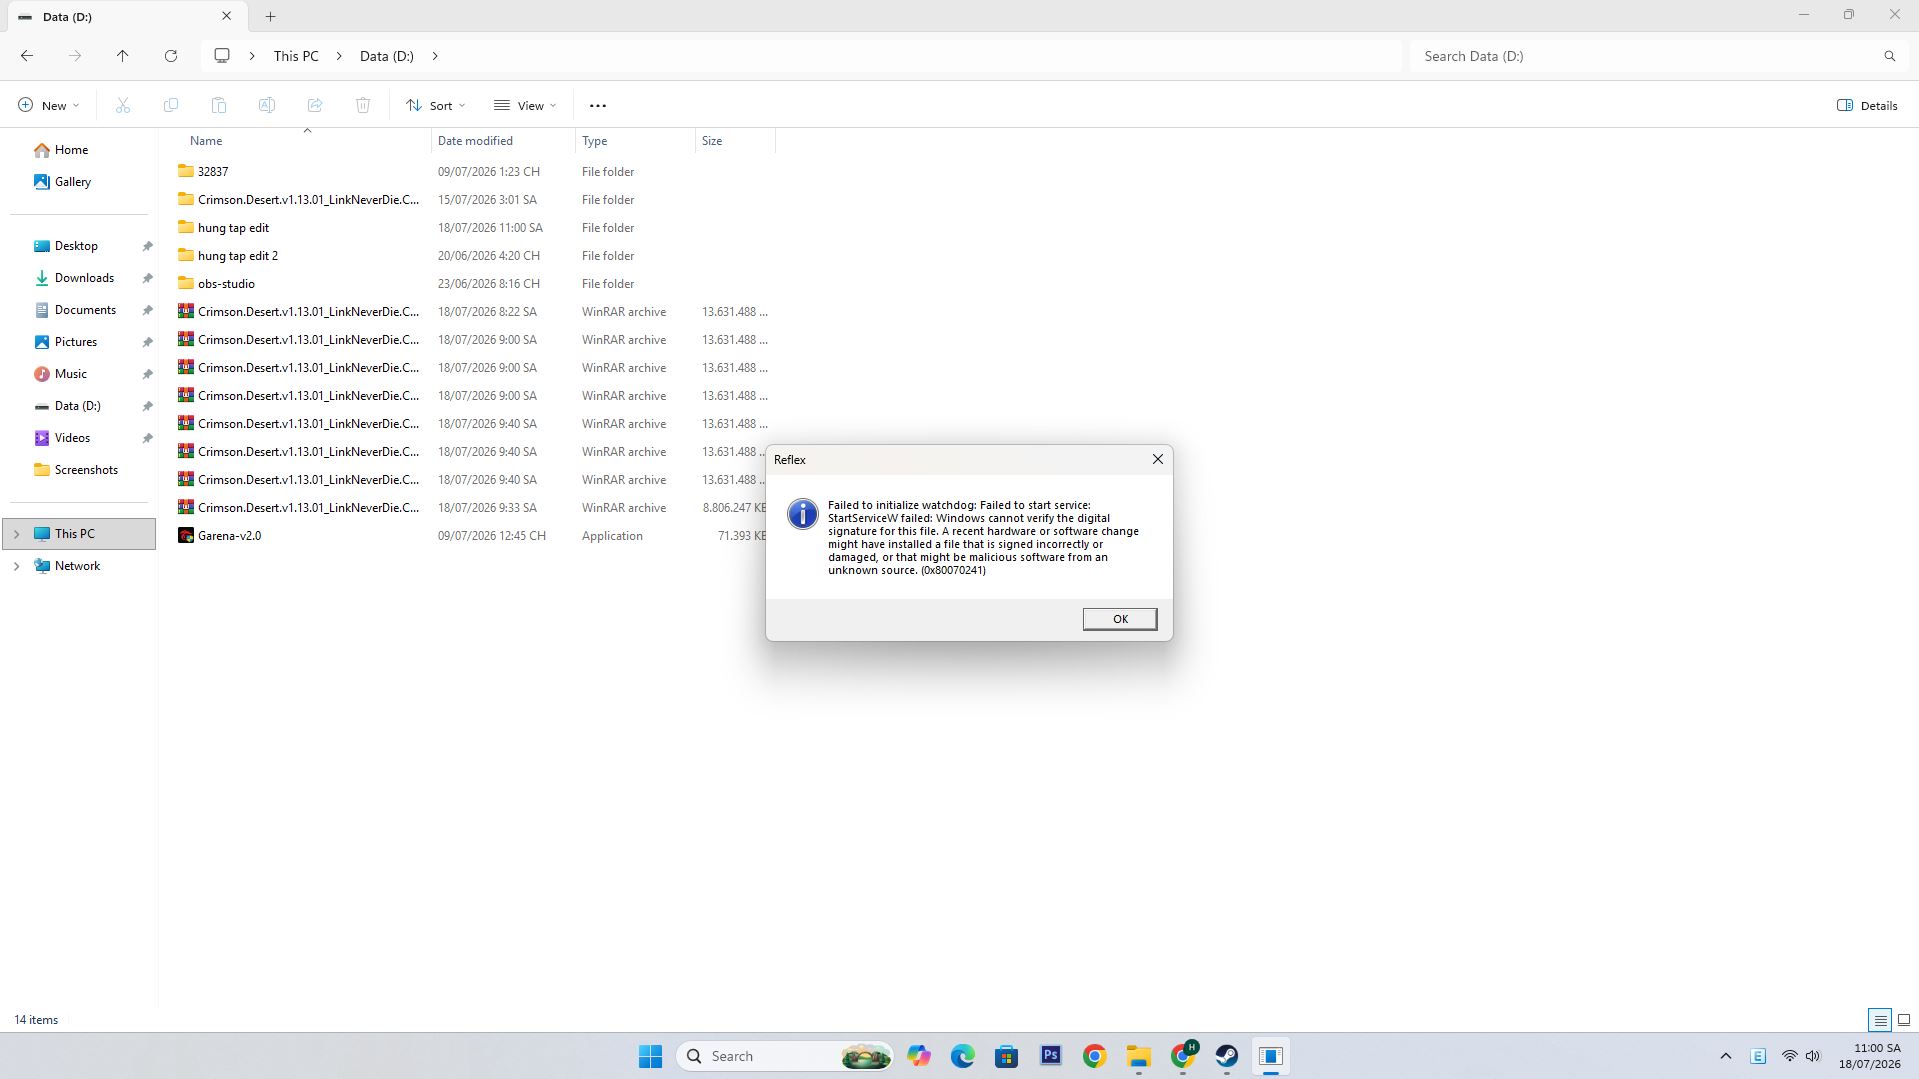
Task: Refresh the Data (D:) folder view
Action: 171,56
